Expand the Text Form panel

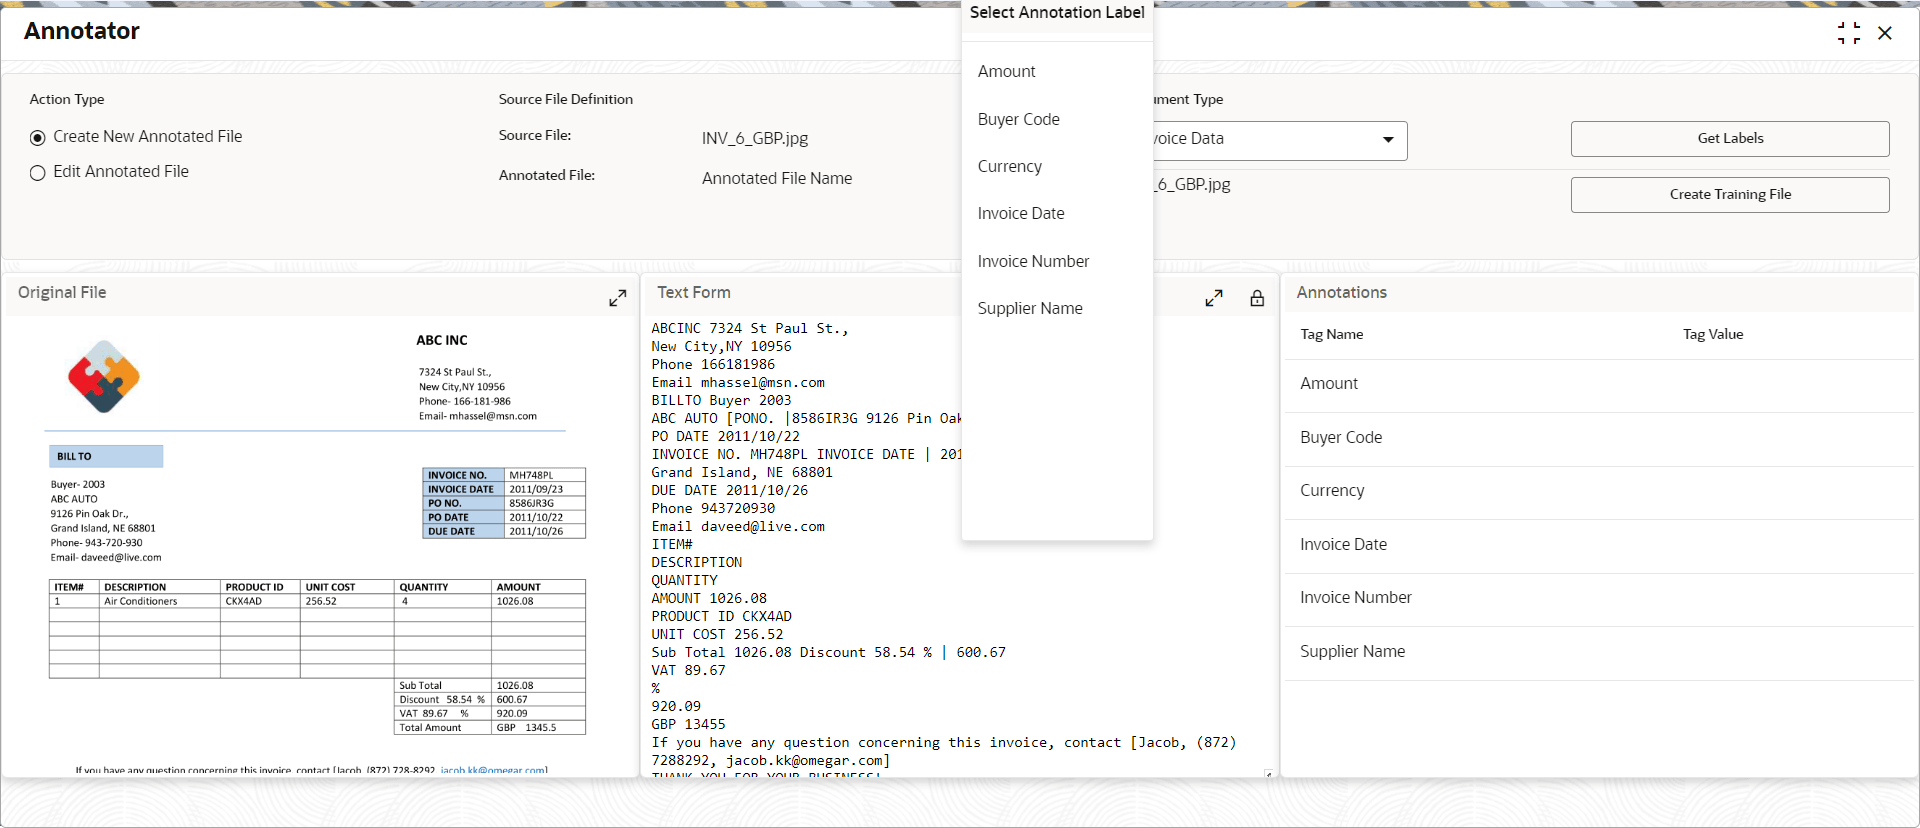click(x=1214, y=298)
